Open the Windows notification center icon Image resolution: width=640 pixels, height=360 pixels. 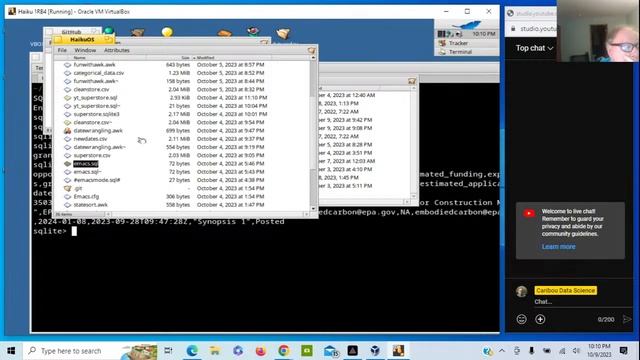624,351
